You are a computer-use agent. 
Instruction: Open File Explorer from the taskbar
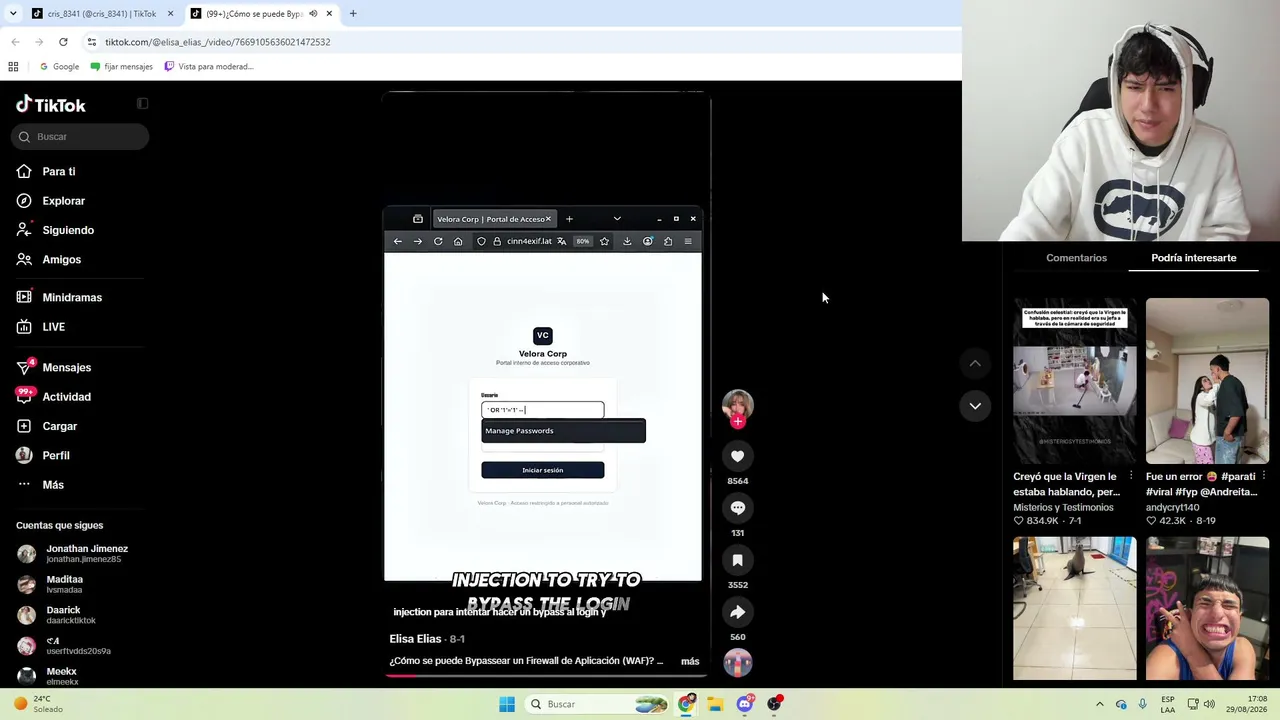(x=715, y=704)
